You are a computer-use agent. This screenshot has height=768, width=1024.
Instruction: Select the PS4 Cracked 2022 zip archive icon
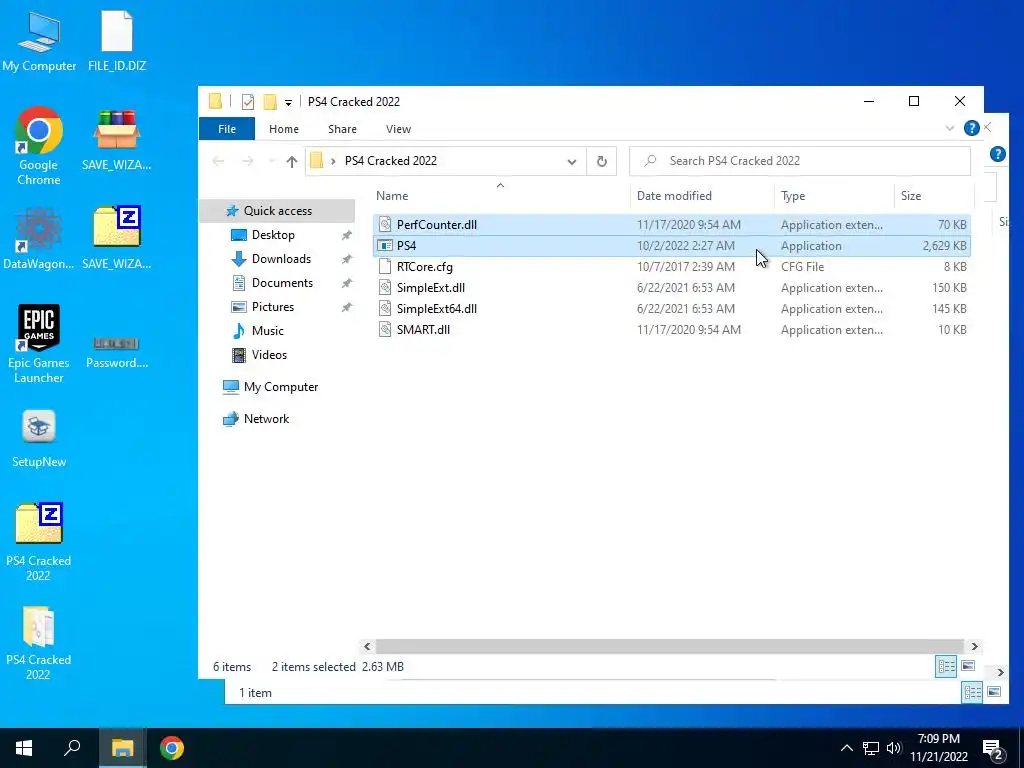click(x=39, y=541)
